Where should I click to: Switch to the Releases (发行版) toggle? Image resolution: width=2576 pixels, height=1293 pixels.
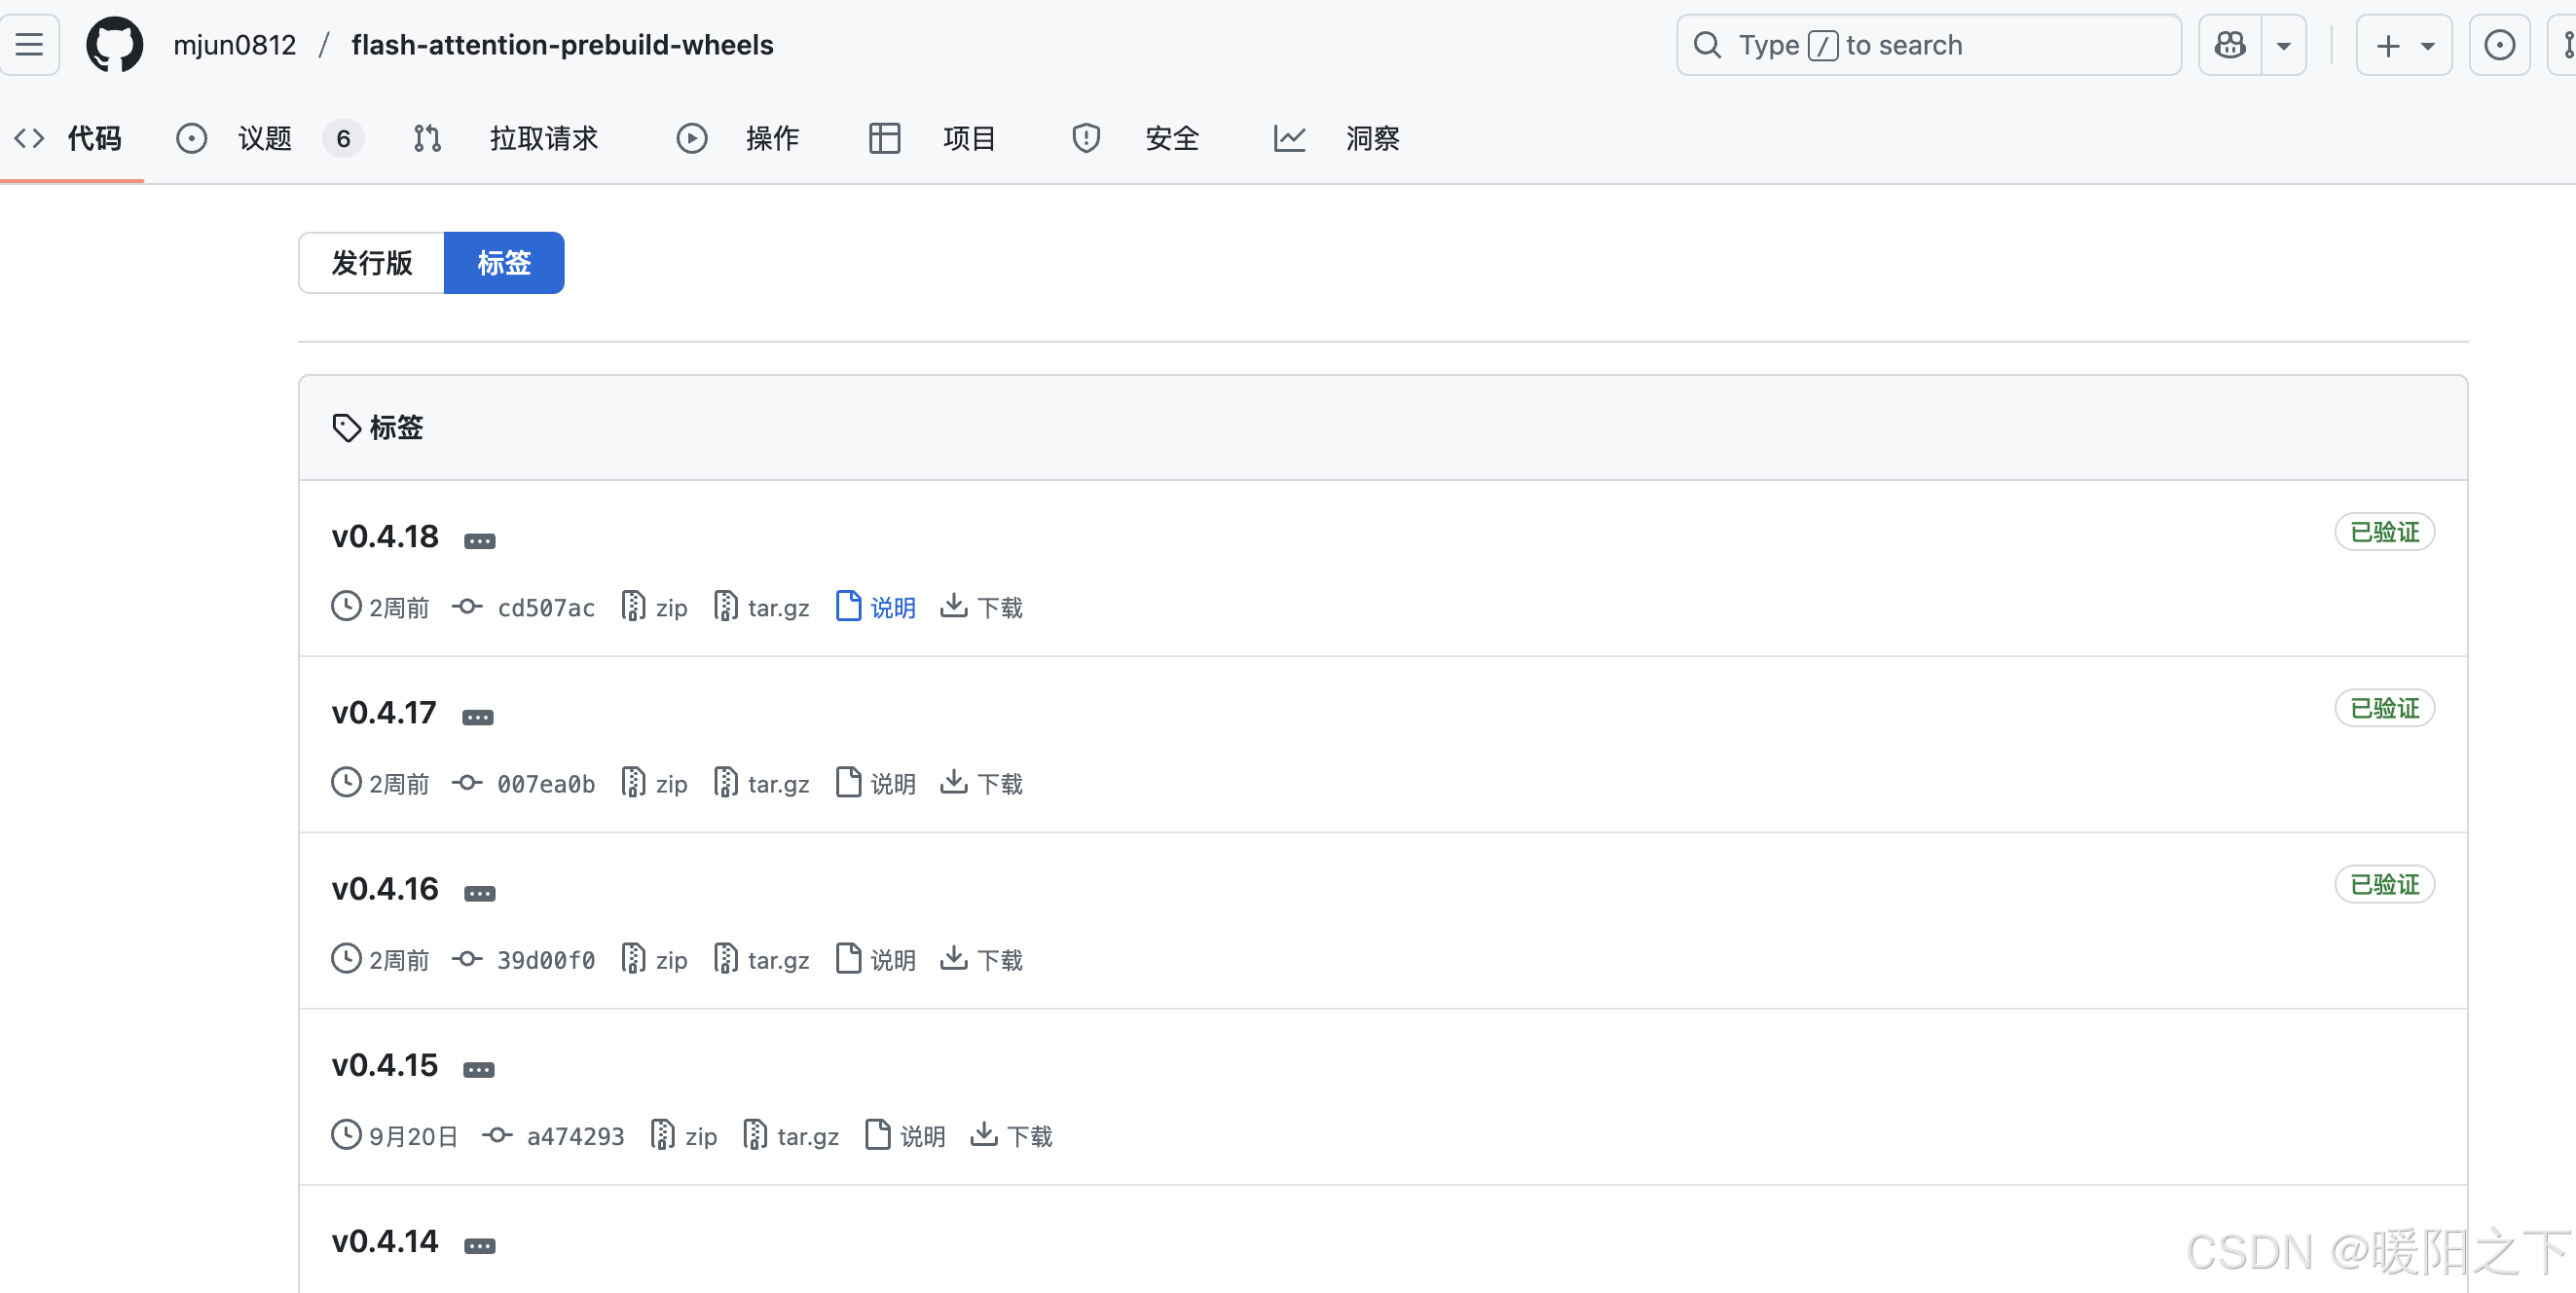[x=371, y=263]
